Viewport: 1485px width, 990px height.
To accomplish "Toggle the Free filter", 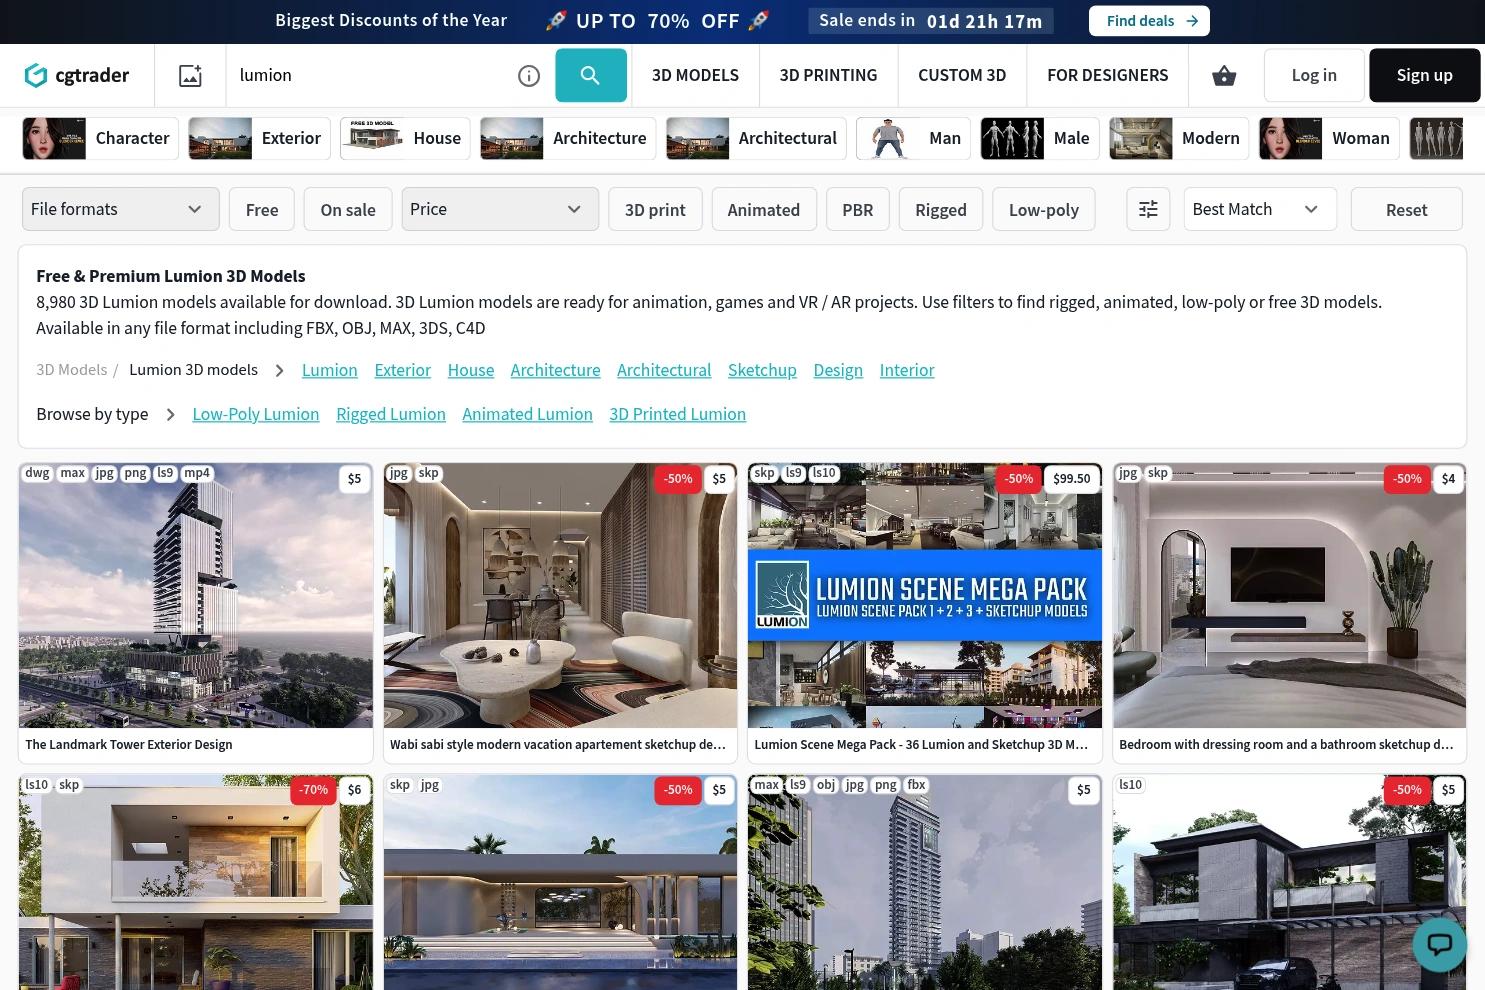I will tap(262, 209).
